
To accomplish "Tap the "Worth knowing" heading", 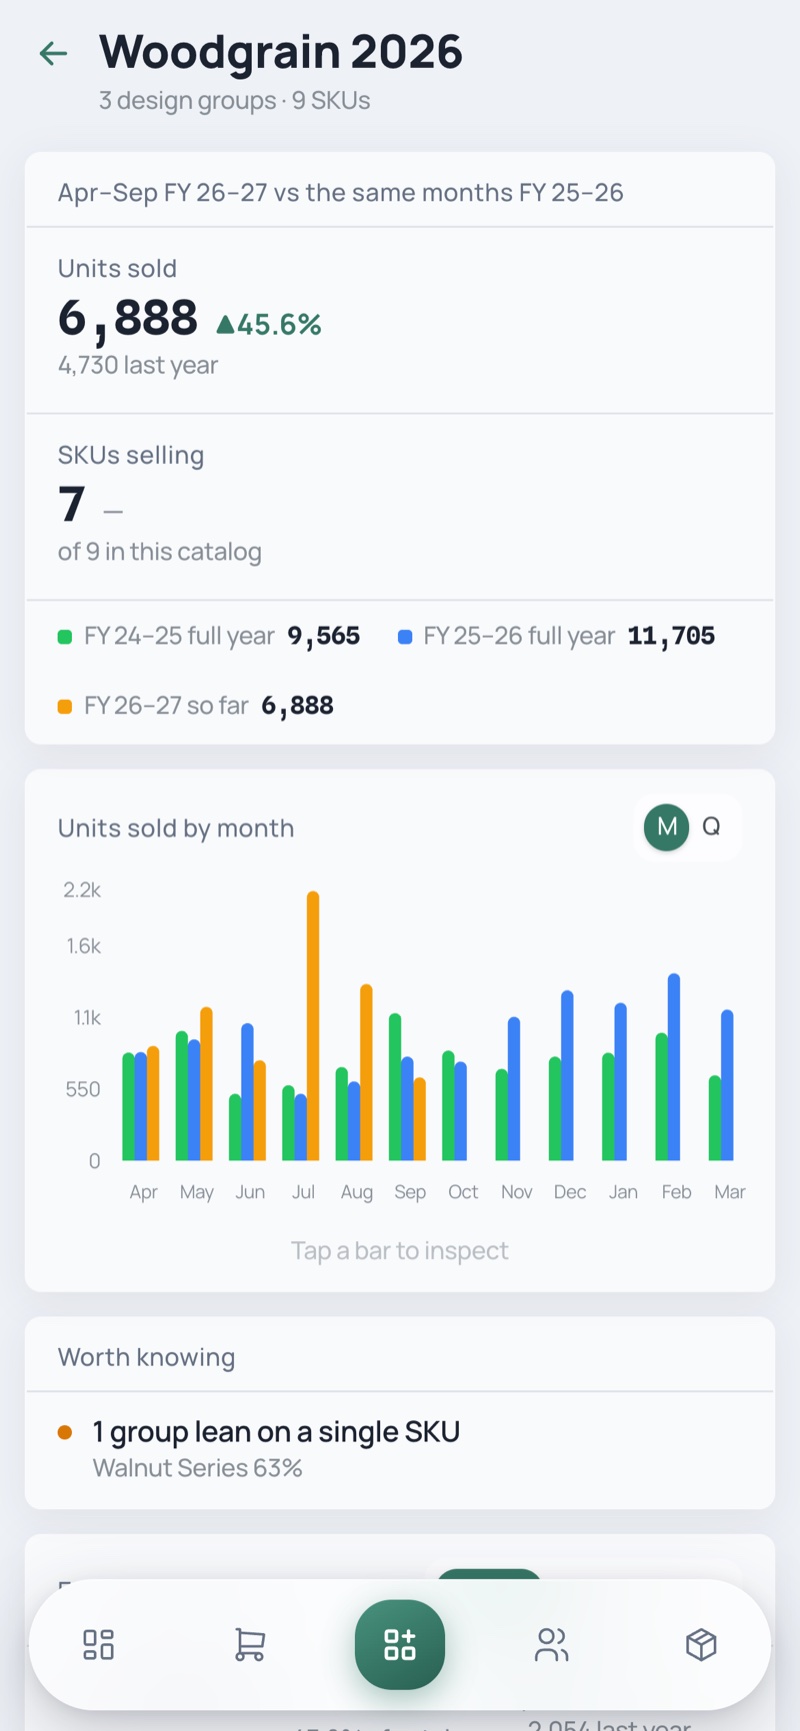I will coord(147,1357).
